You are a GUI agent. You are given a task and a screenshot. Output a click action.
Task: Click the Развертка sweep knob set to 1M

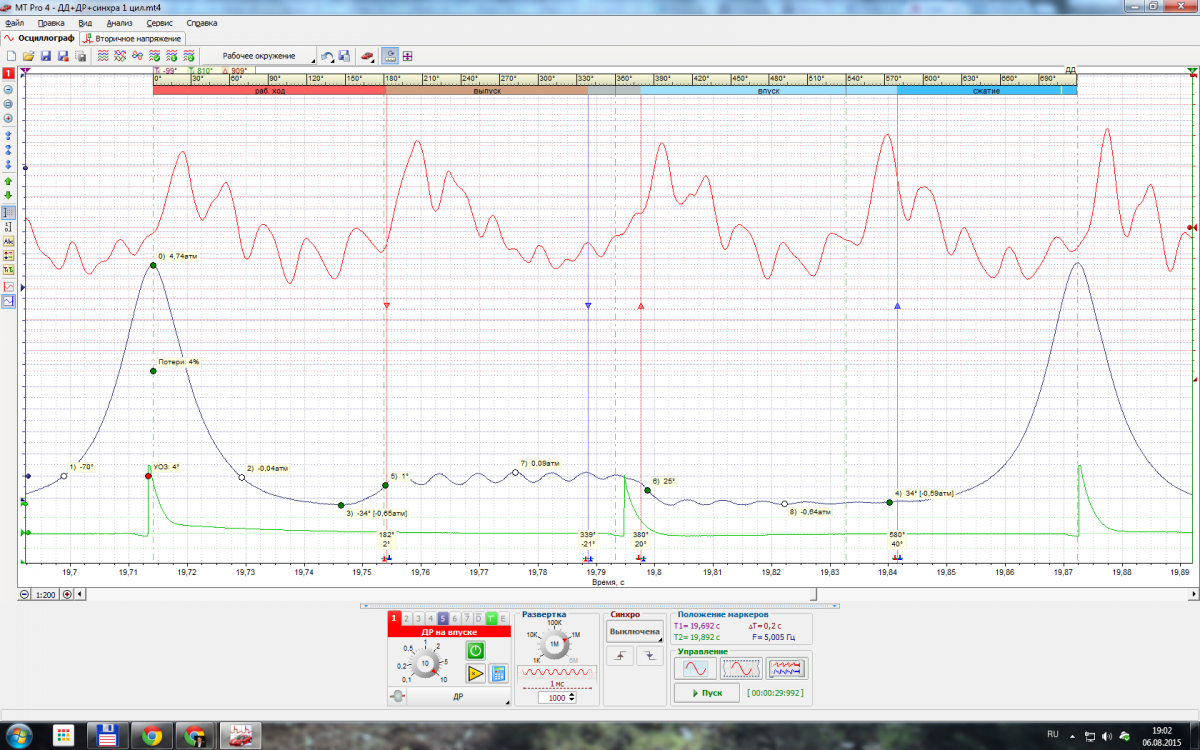tap(553, 645)
